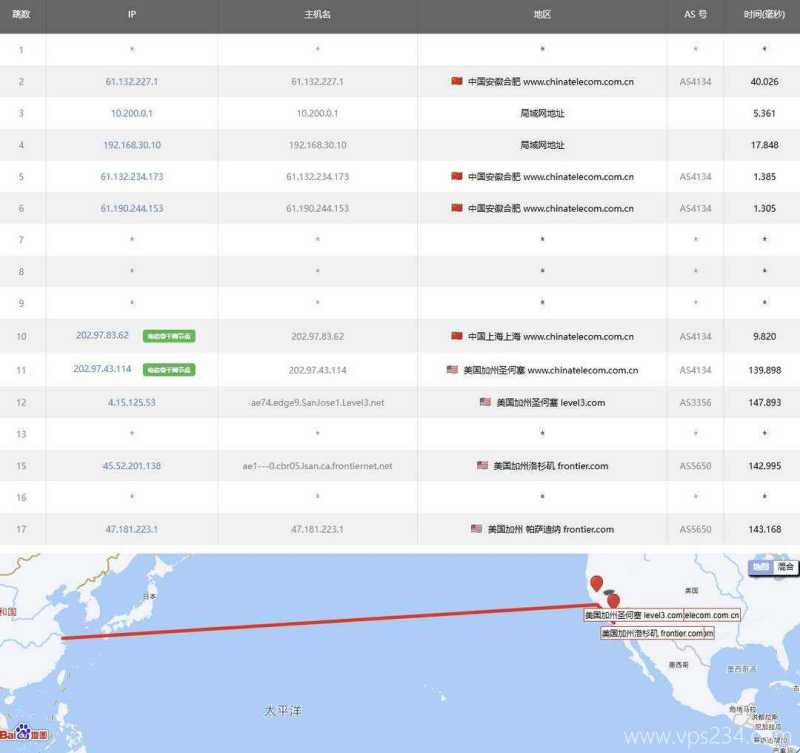Click the China flag on the Shanghai hop row
The image size is (800, 753).
457,336
